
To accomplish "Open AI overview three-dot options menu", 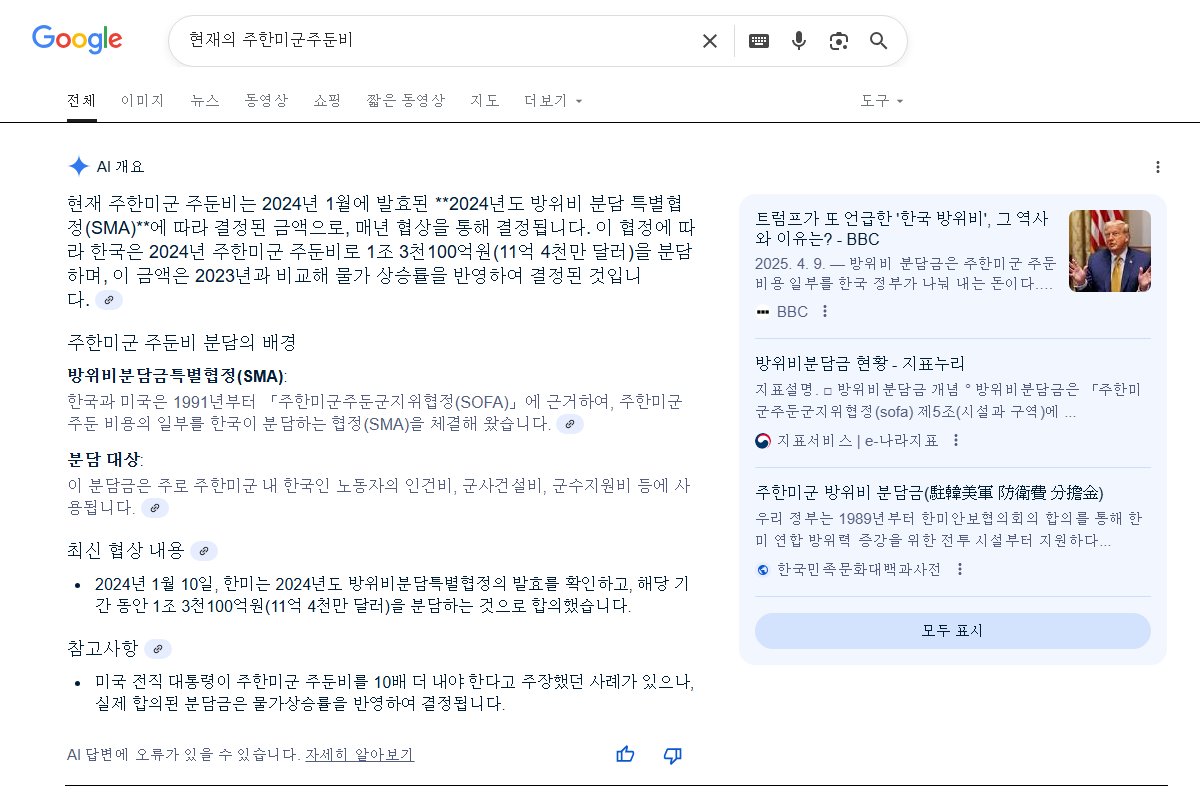I will (x=1158, y=167).
